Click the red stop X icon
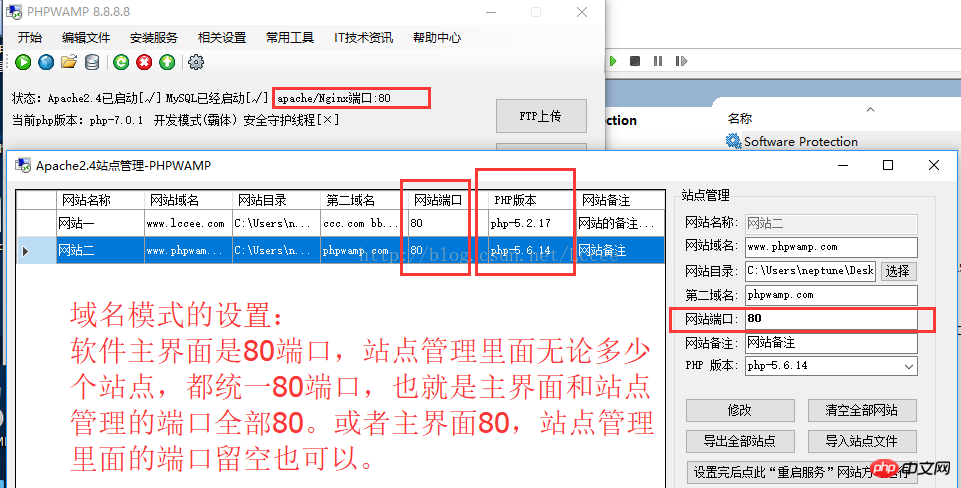Viewport: 961px width, 488px height. 144,62
